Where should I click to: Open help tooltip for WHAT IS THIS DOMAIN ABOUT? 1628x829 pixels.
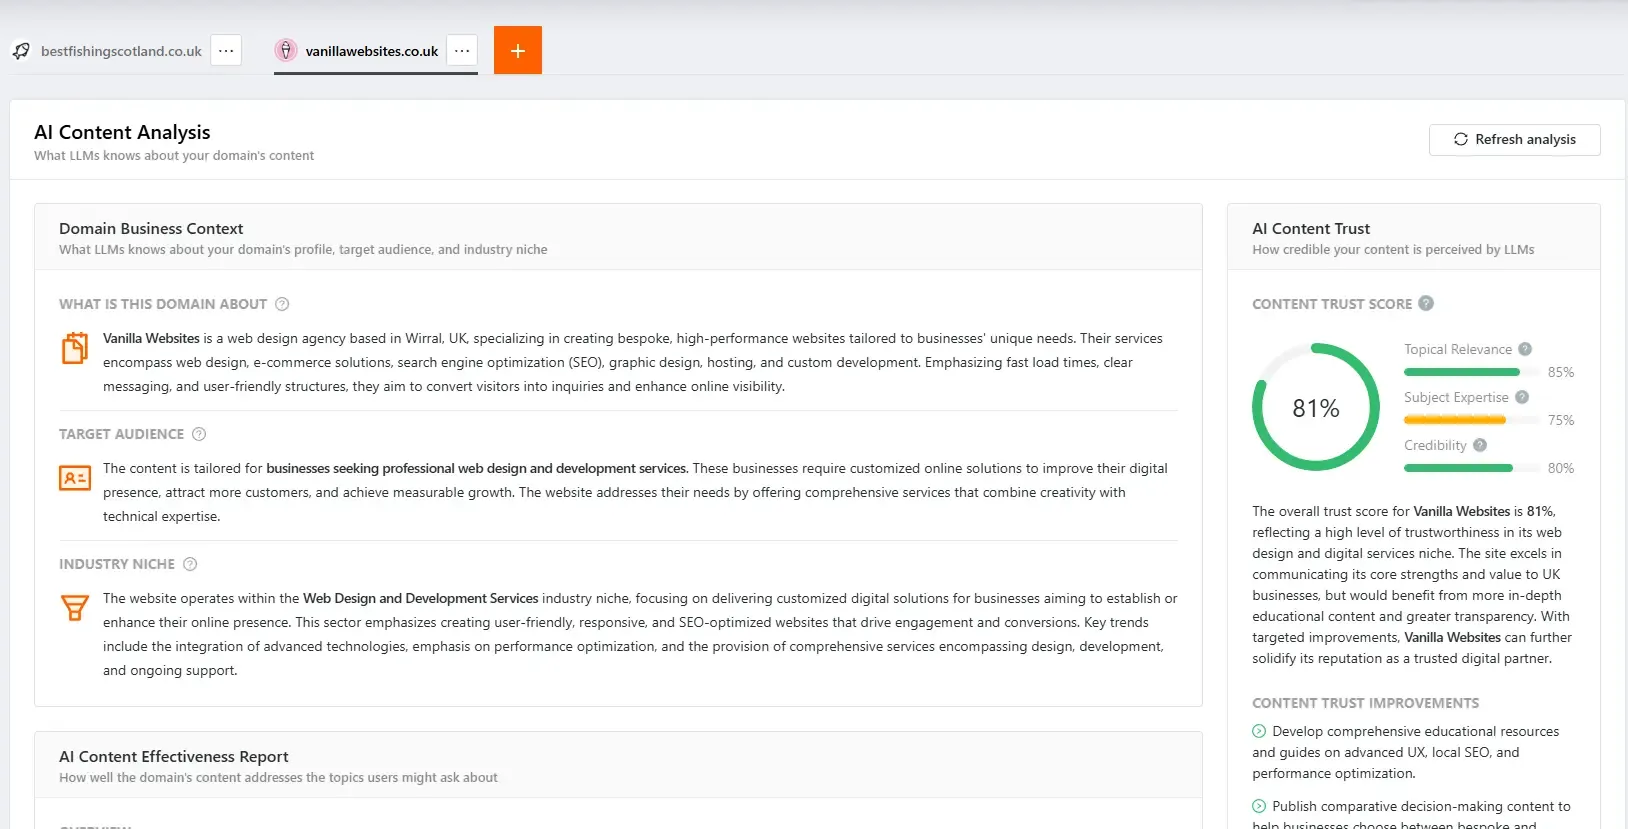[x=282, y=304]
